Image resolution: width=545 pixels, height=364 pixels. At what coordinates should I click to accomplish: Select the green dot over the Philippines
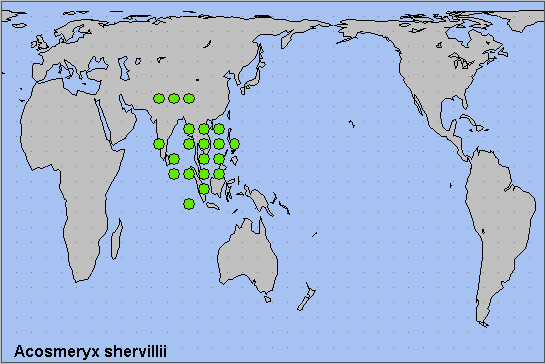coord(234,144)
